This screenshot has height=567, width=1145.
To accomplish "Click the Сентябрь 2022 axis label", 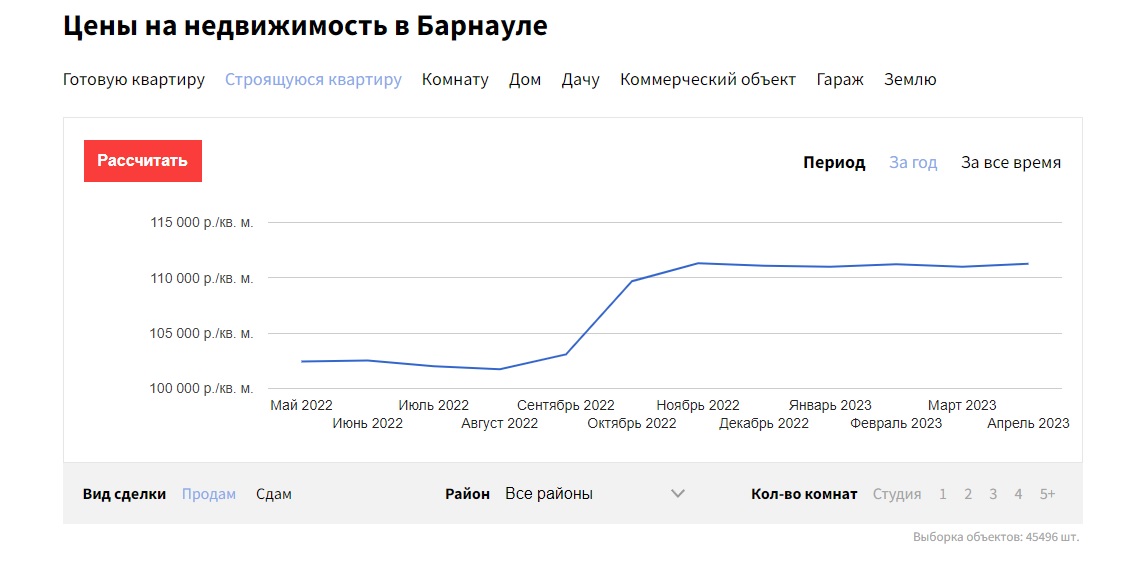I will tap(566, 406).
